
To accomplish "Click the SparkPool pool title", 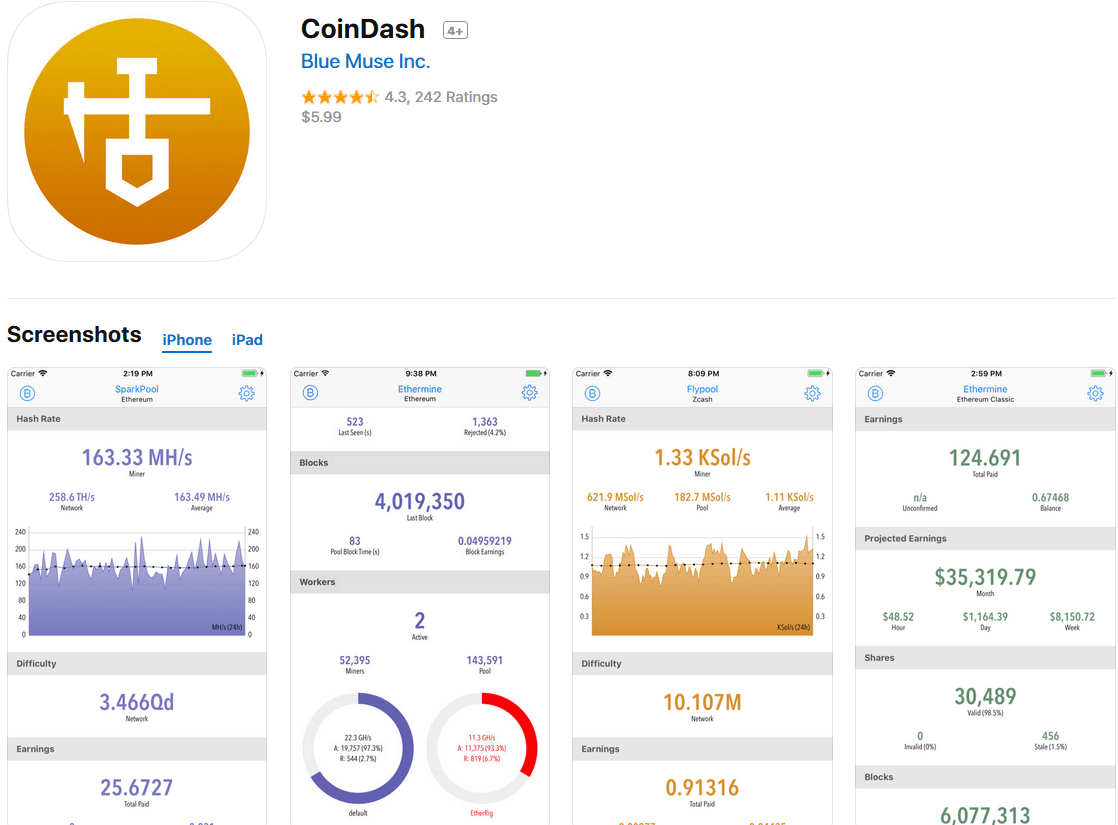I will (x=137, y=389).
